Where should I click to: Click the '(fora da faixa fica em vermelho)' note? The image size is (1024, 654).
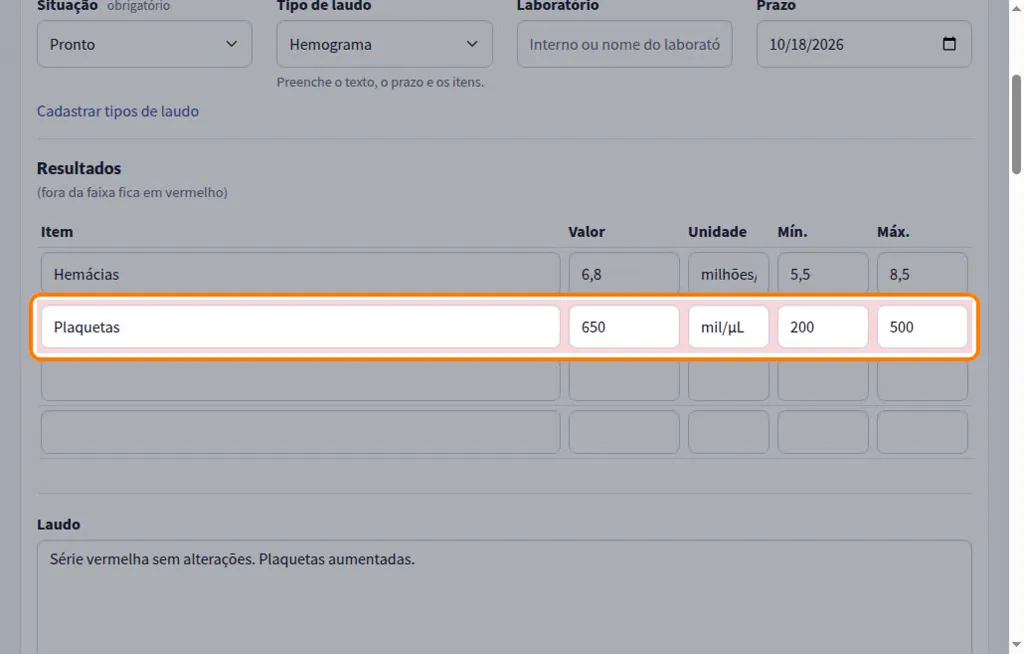133,192
